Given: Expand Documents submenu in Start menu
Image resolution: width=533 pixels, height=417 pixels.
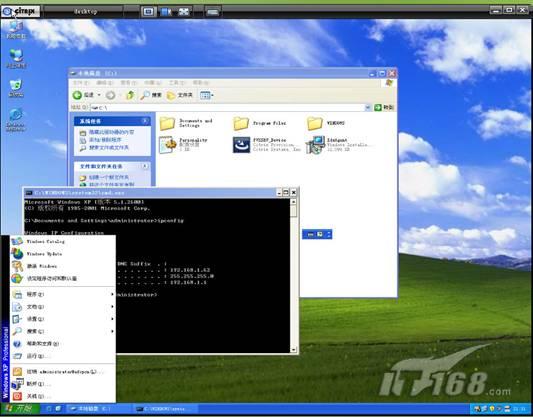Looking at the screenshot, I should coord(63,307).
